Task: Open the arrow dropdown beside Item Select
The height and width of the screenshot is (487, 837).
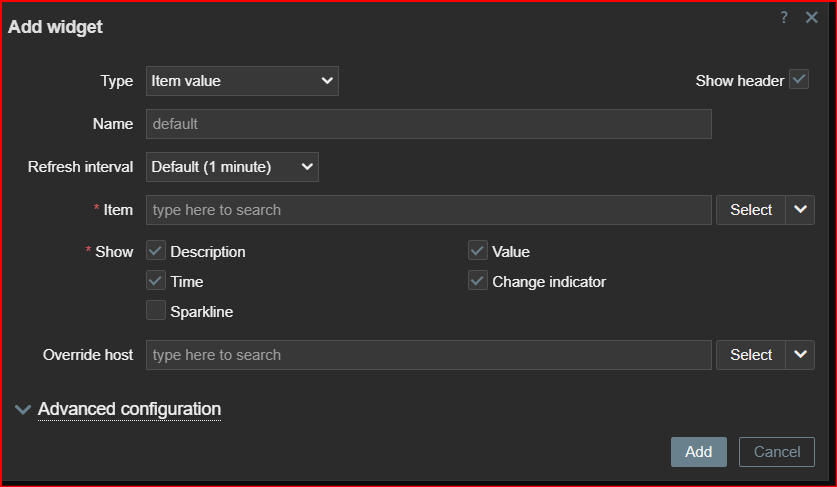Action: click(800, 210)
